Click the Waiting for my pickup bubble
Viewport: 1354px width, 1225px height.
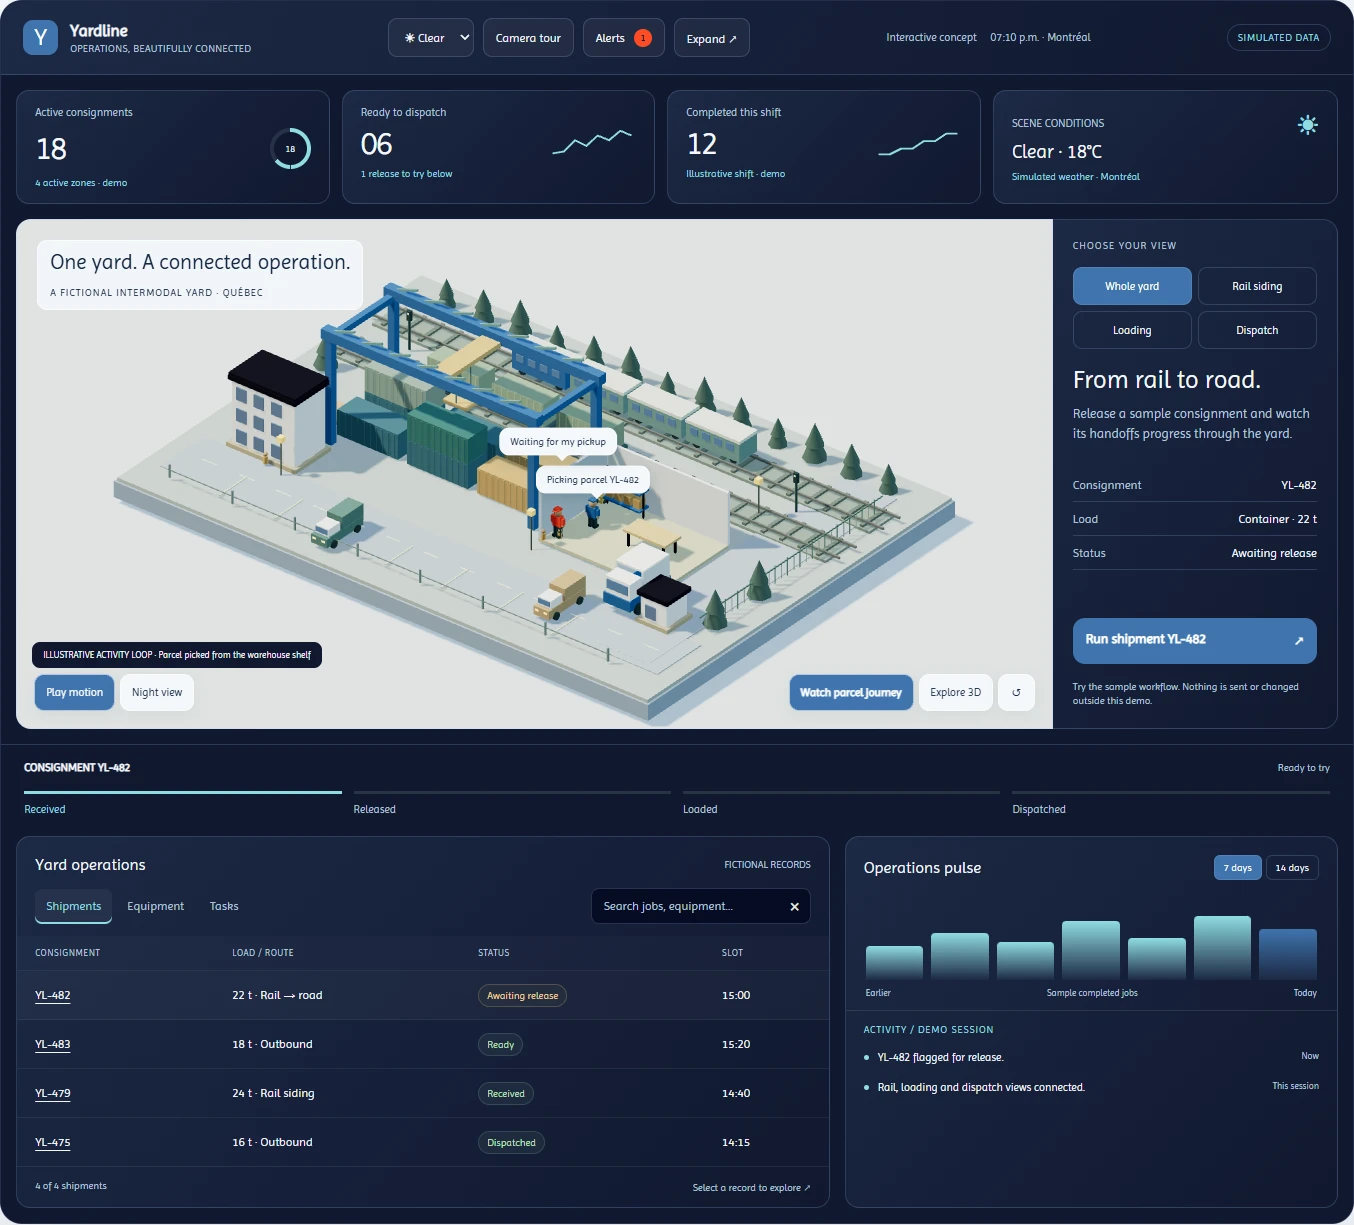pyautogui.click(x=558, y=442)
